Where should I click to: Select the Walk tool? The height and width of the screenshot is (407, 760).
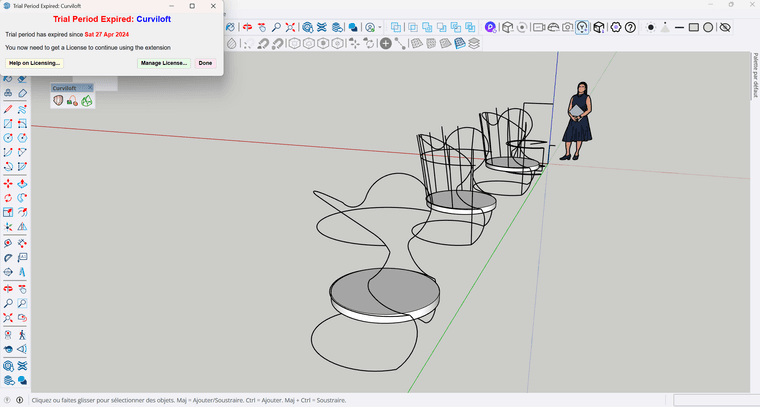pyautogui.click(x=22, y=335)
